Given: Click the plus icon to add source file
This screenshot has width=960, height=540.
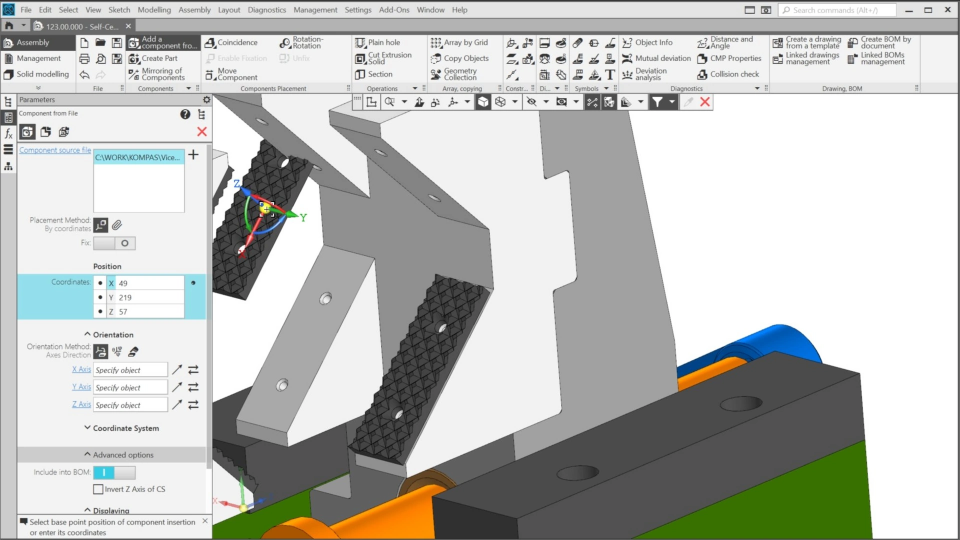Looking at the screenshot, I should pyautogui.click(x=194, y=155).
